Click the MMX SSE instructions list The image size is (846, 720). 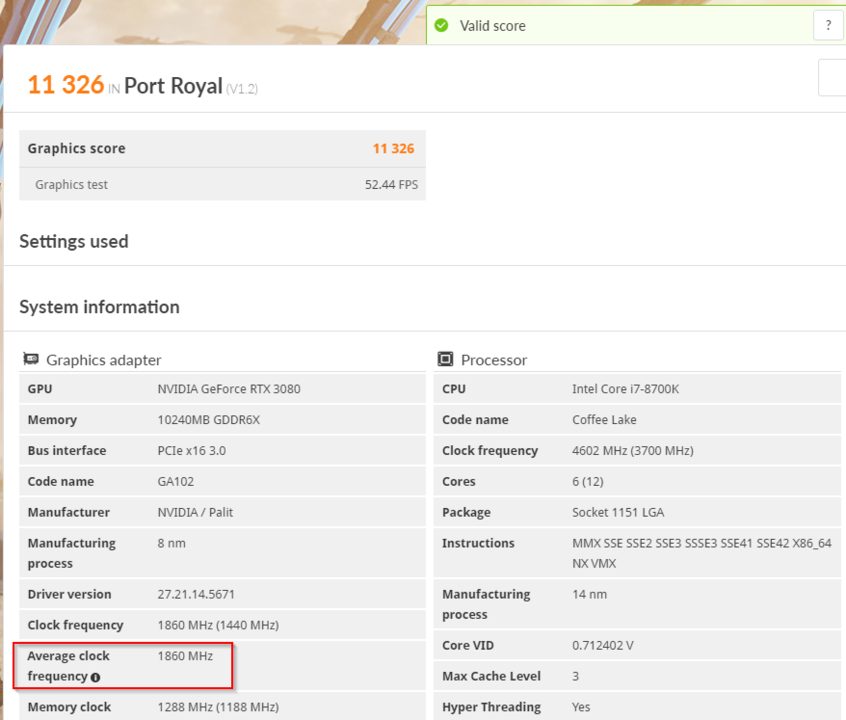pyautogui.click(x=701, y=553)
